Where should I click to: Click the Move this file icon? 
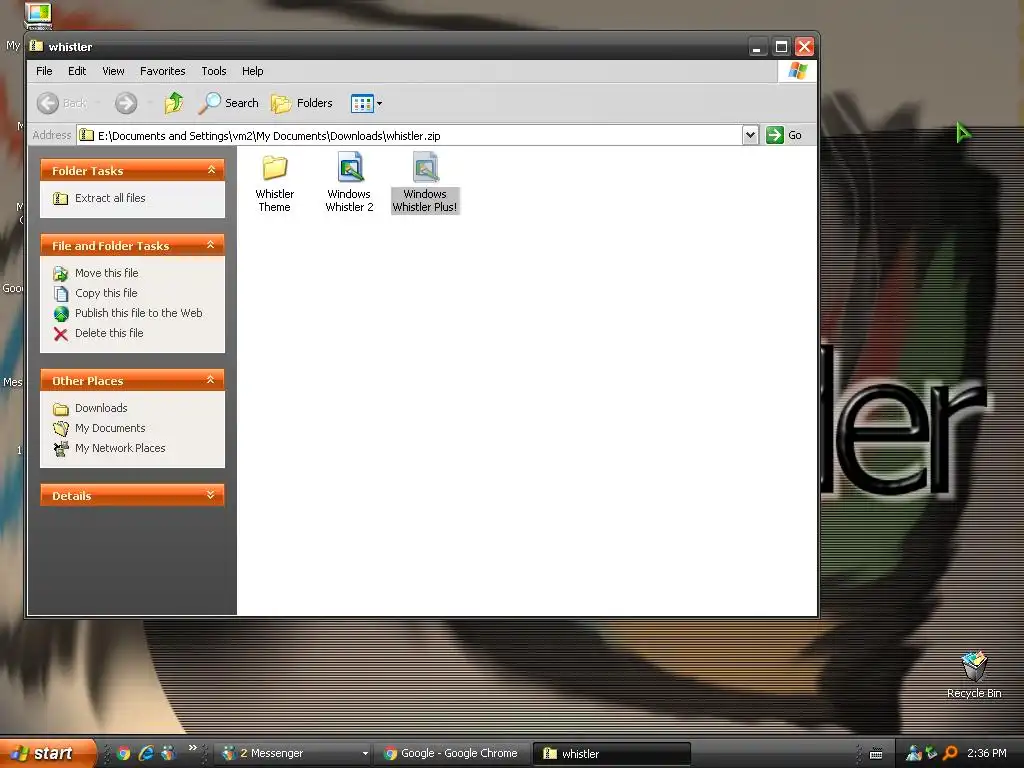[61, 274]
